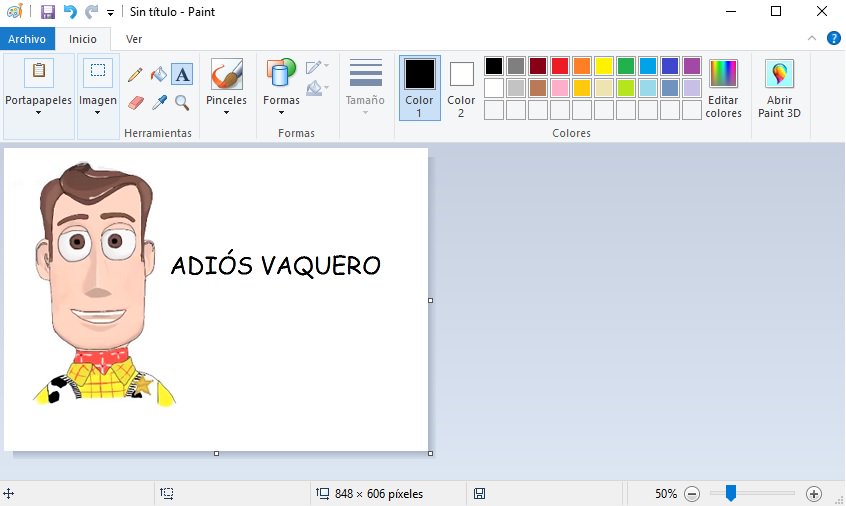Viewport: 846px width, 506px height.
Task: Pick the turquoise blue color swatch
Action: [648, 66]
